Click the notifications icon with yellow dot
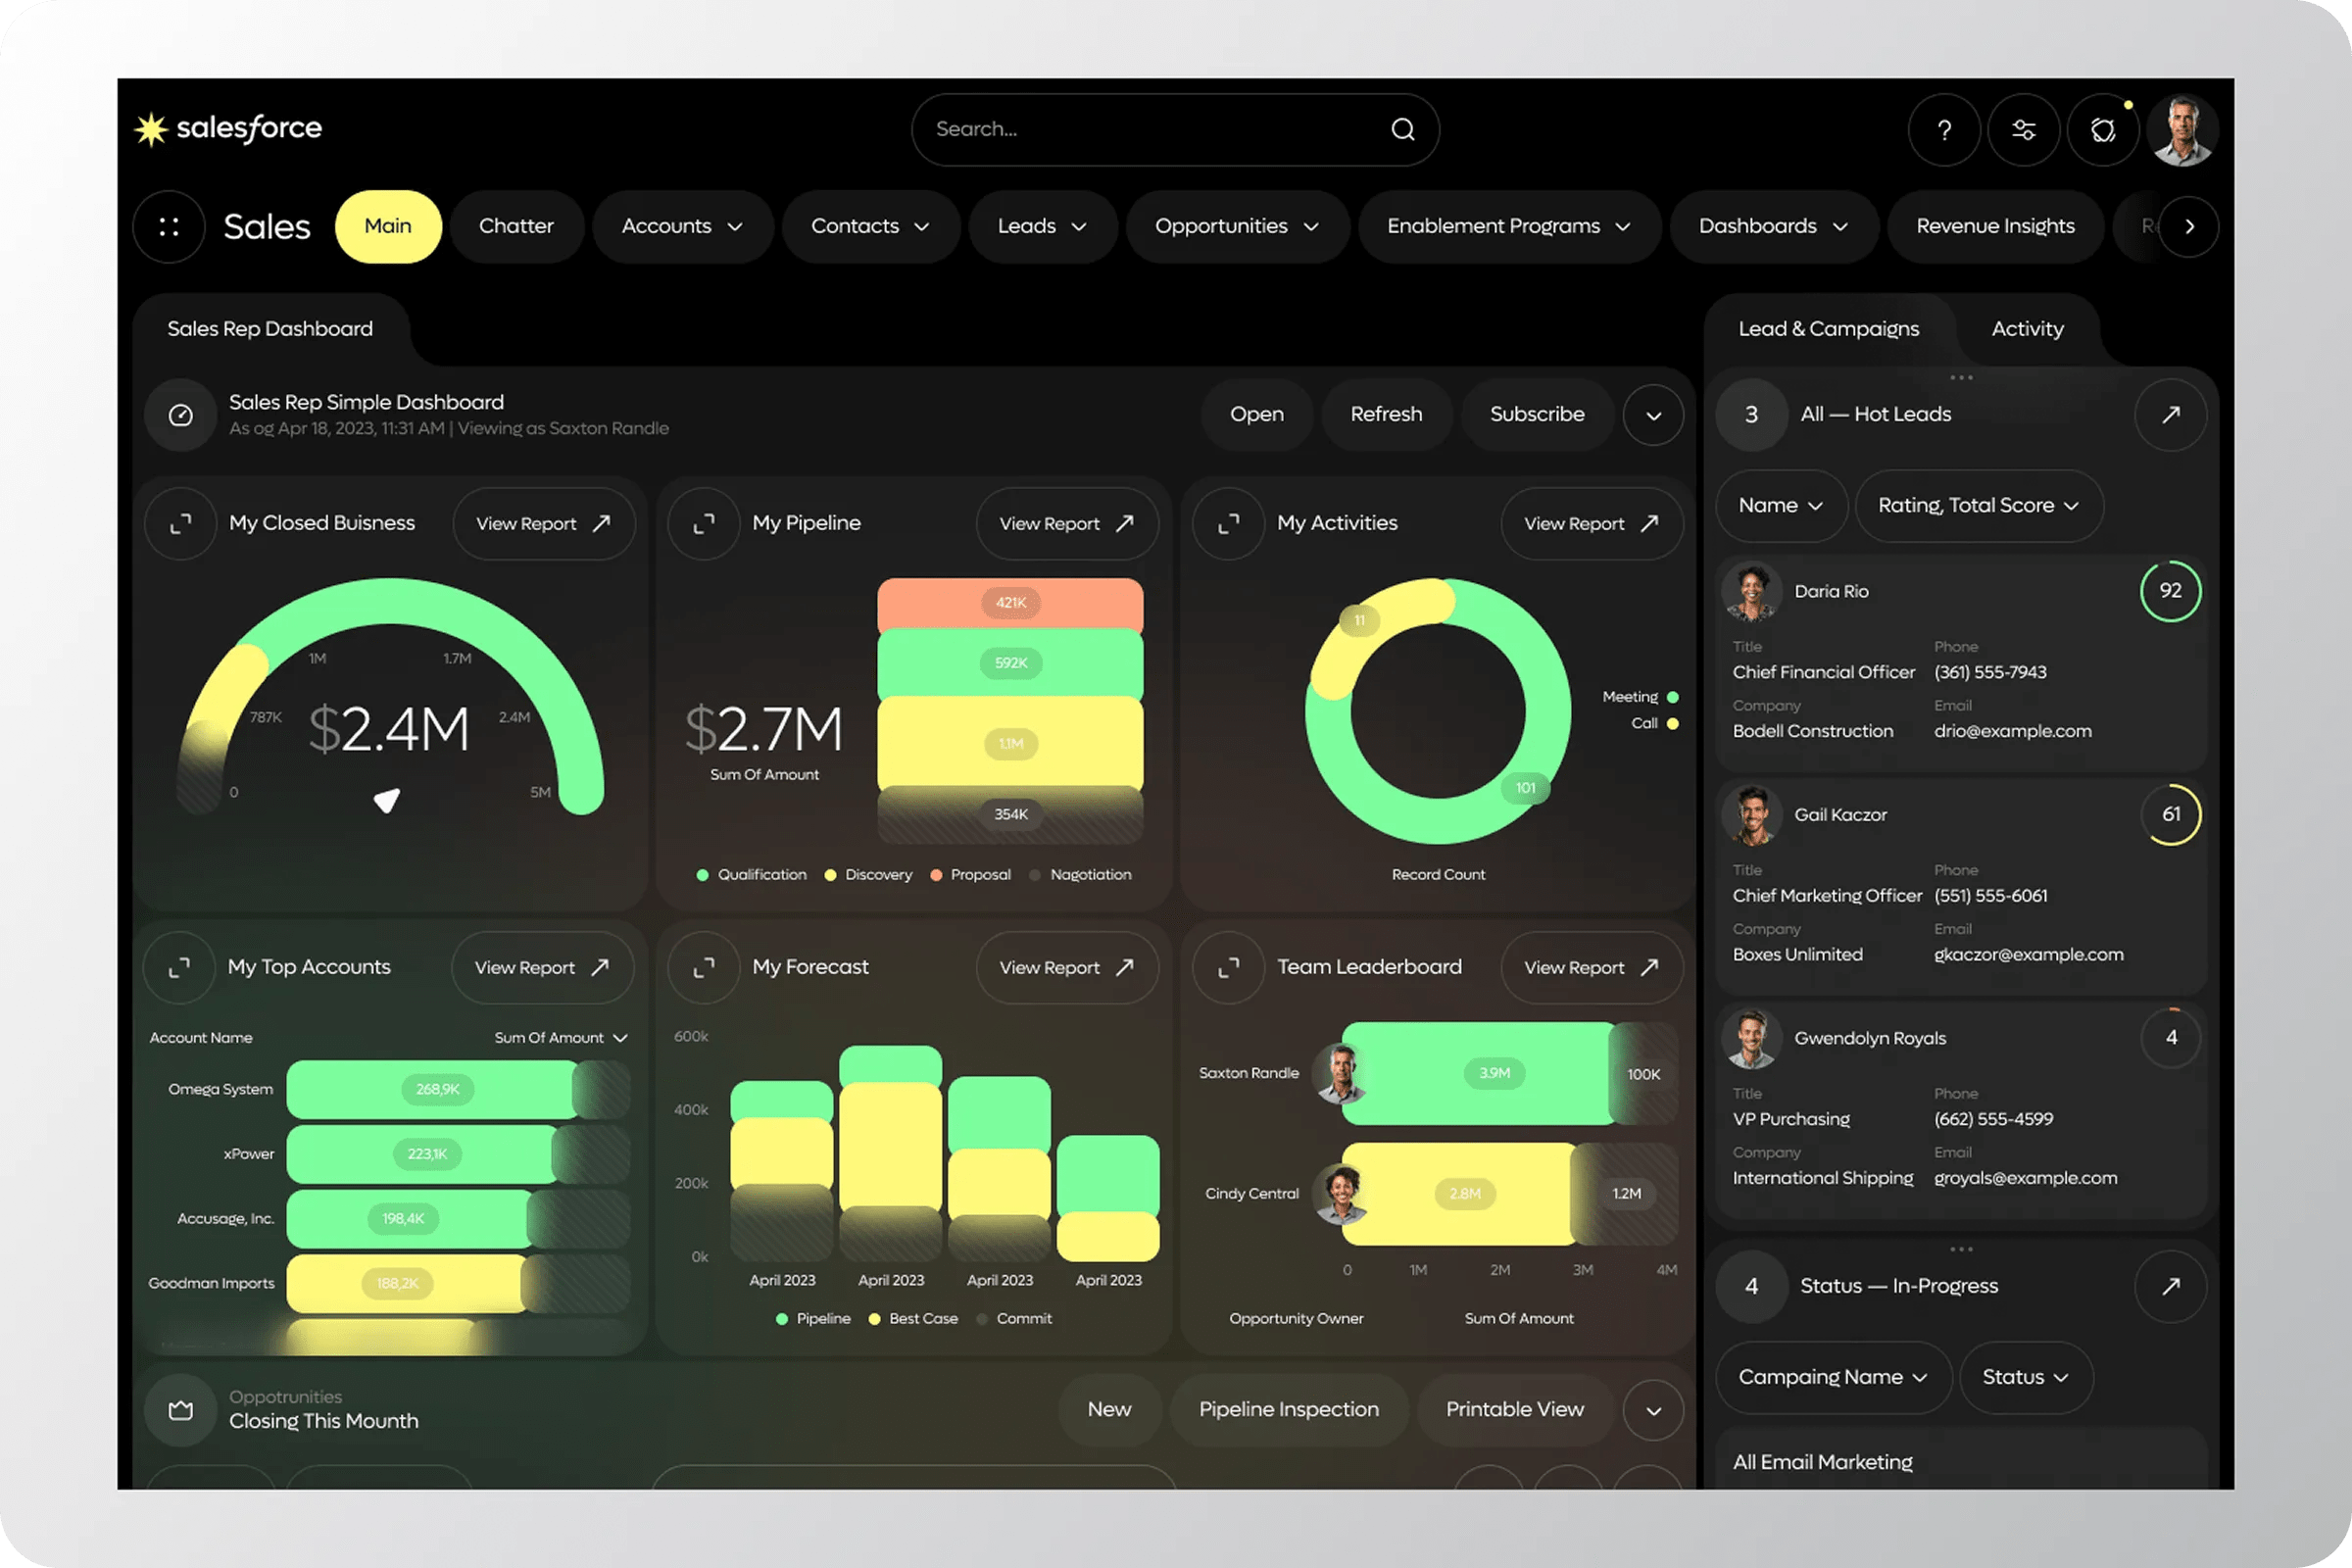2352x1568 pixels. pyautogui.click(x=2102, y=130)
